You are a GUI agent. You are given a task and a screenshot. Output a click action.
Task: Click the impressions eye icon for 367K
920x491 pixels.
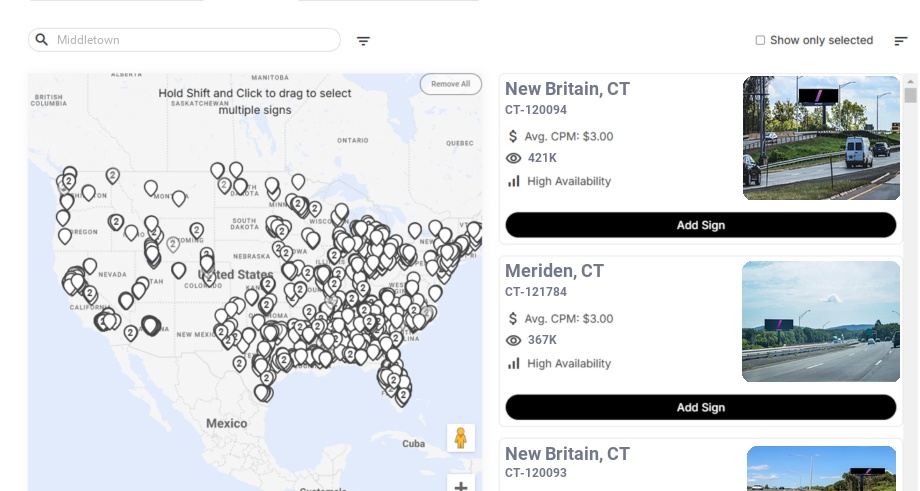click(x=514, y=340)
